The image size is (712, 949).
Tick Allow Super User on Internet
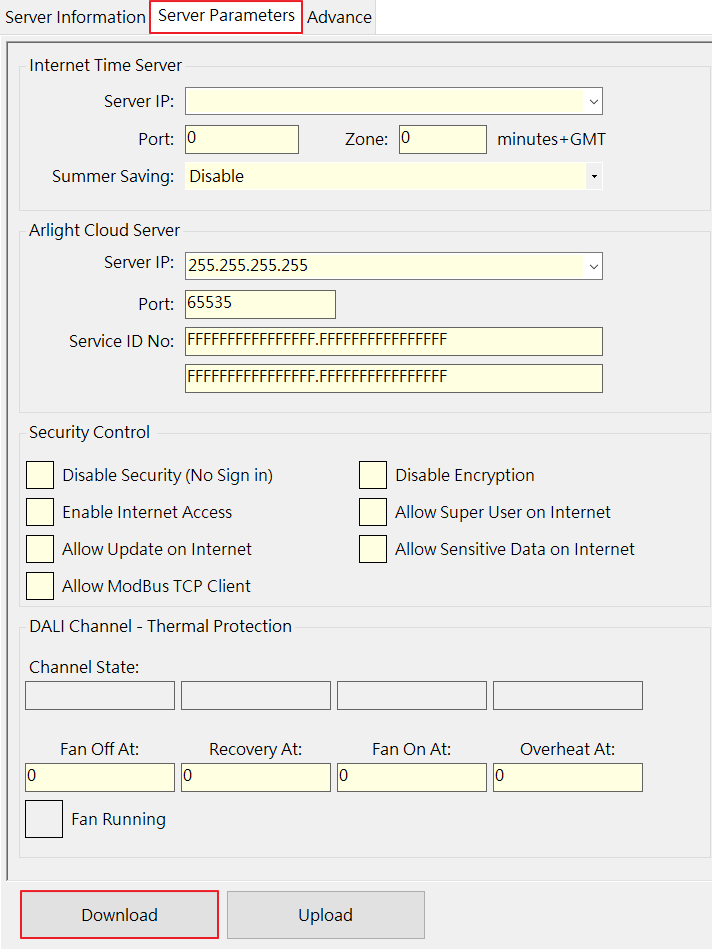click(x=373, y=512)
